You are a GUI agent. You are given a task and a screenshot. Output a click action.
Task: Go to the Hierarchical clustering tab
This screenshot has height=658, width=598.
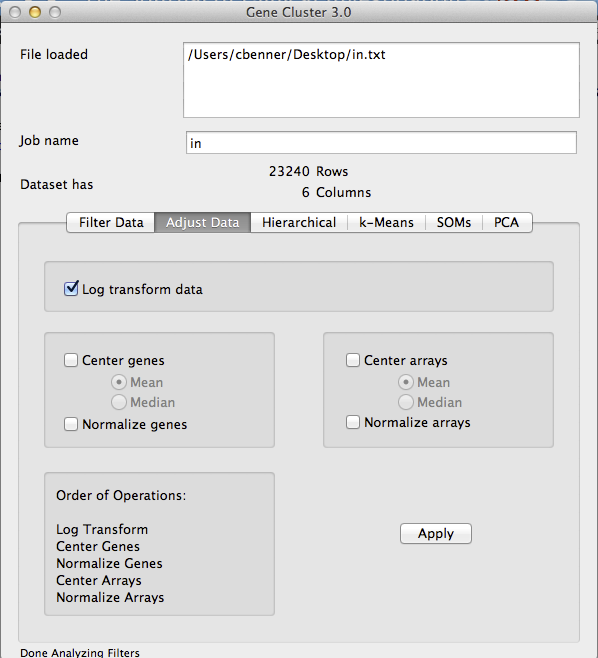[x=299, y=222]
